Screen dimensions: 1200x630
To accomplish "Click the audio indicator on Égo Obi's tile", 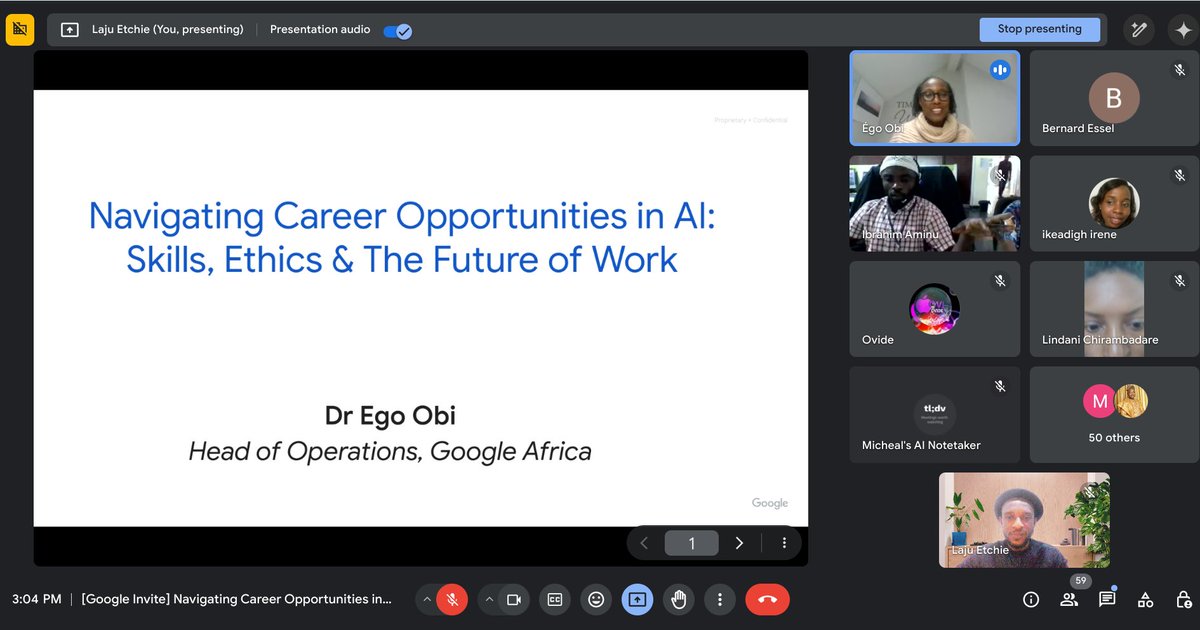I will [999, 69].
